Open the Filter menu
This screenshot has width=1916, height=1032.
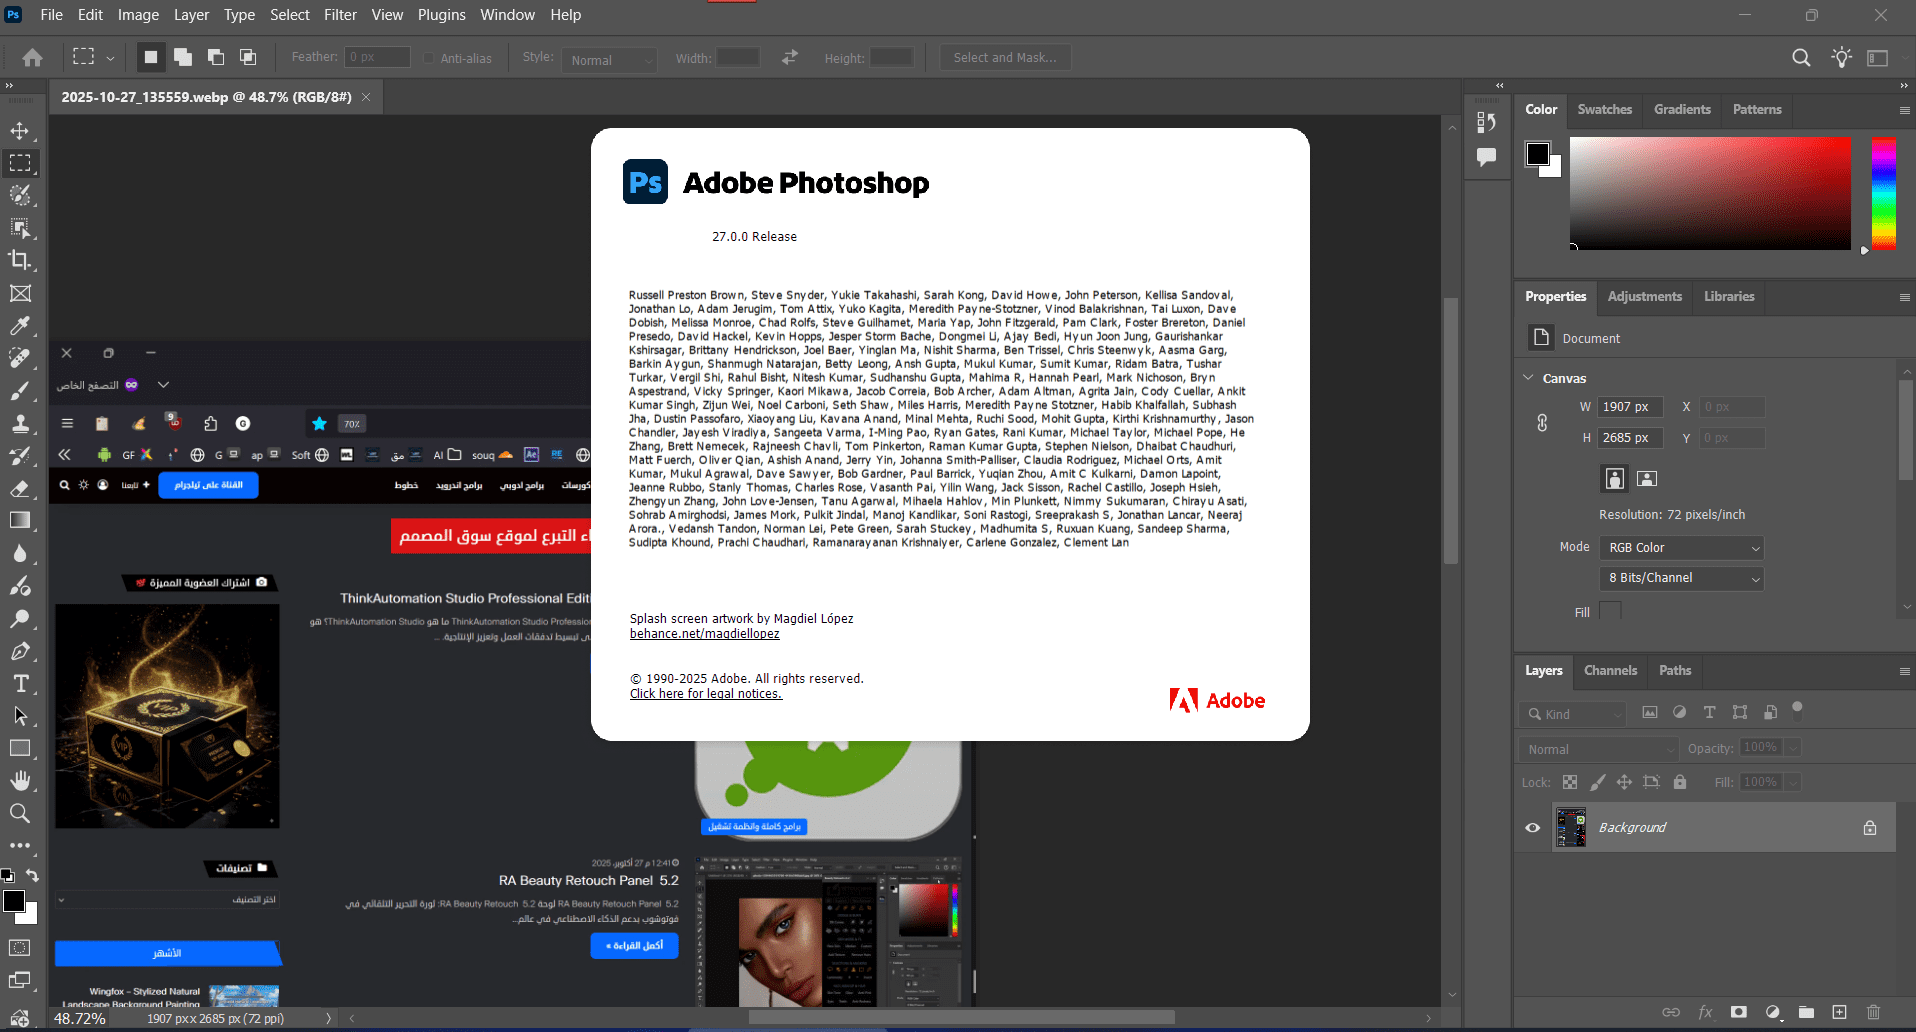pyautogui.click(x=340, y=15)
